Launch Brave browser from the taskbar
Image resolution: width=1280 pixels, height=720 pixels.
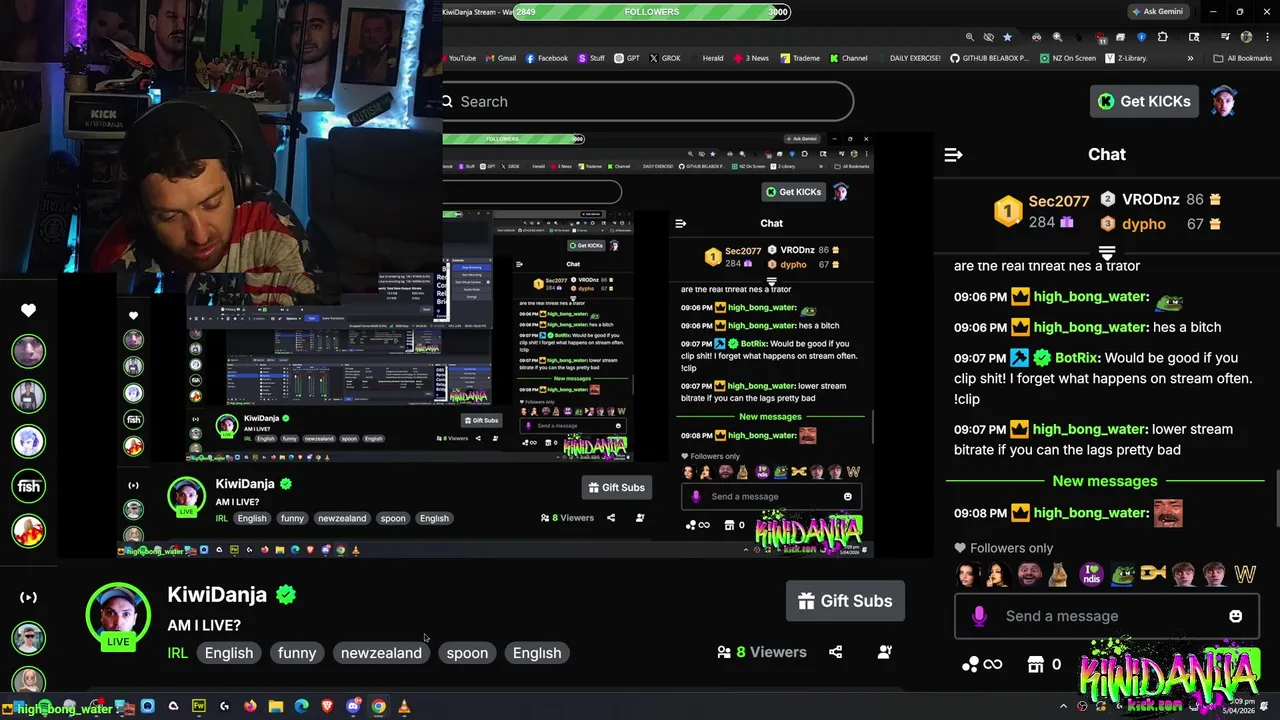click(327, 706)
